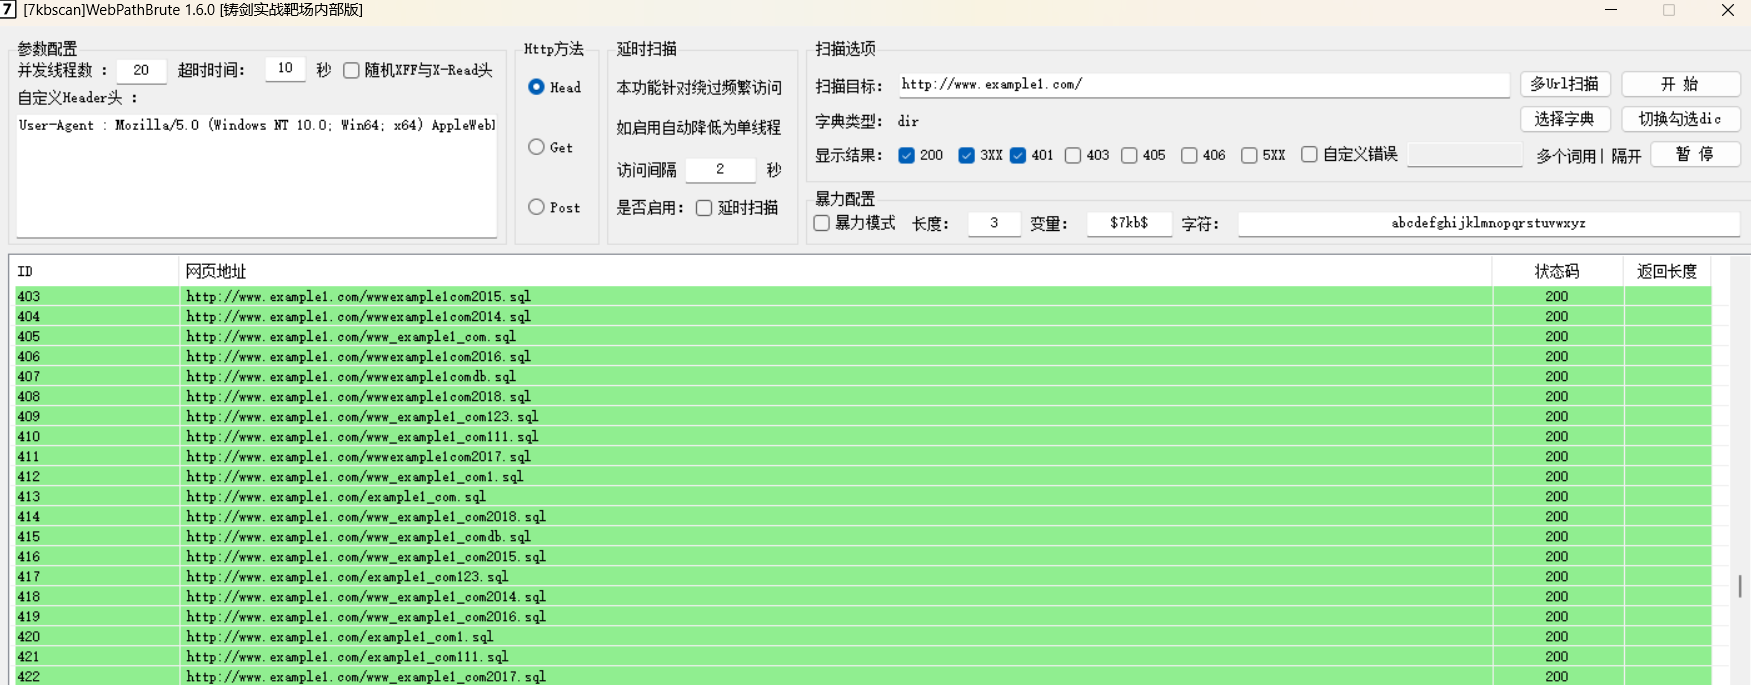Click the custom error text input field
1751x685 pixels.
coord(1464,154)
